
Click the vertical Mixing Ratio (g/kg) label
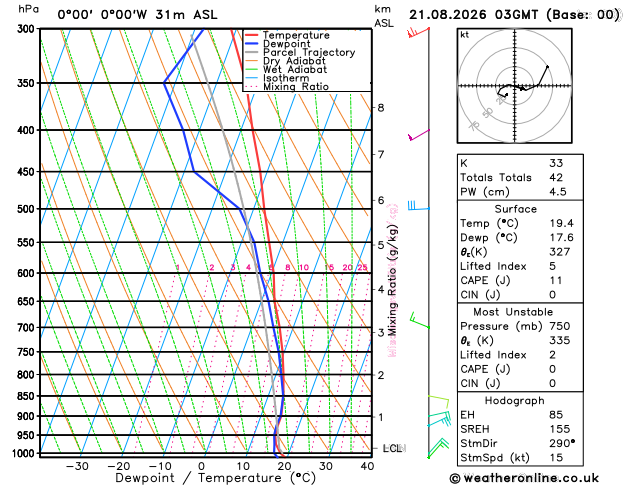pos(392,280)
